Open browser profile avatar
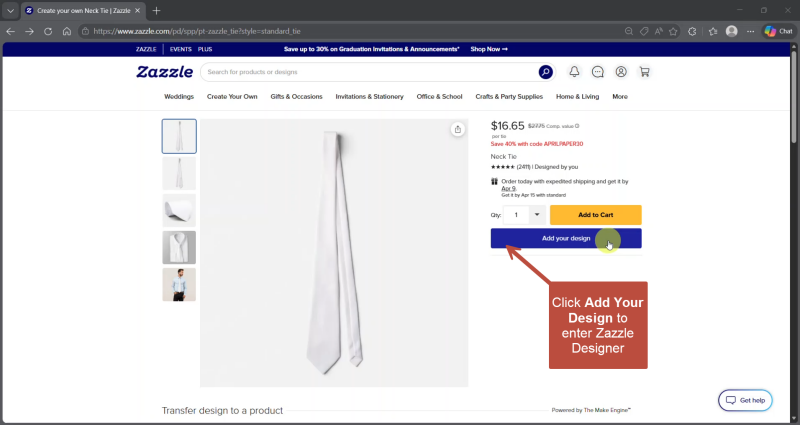The height and width of the screenshot is (425, 800). click(x=732, y=32)
